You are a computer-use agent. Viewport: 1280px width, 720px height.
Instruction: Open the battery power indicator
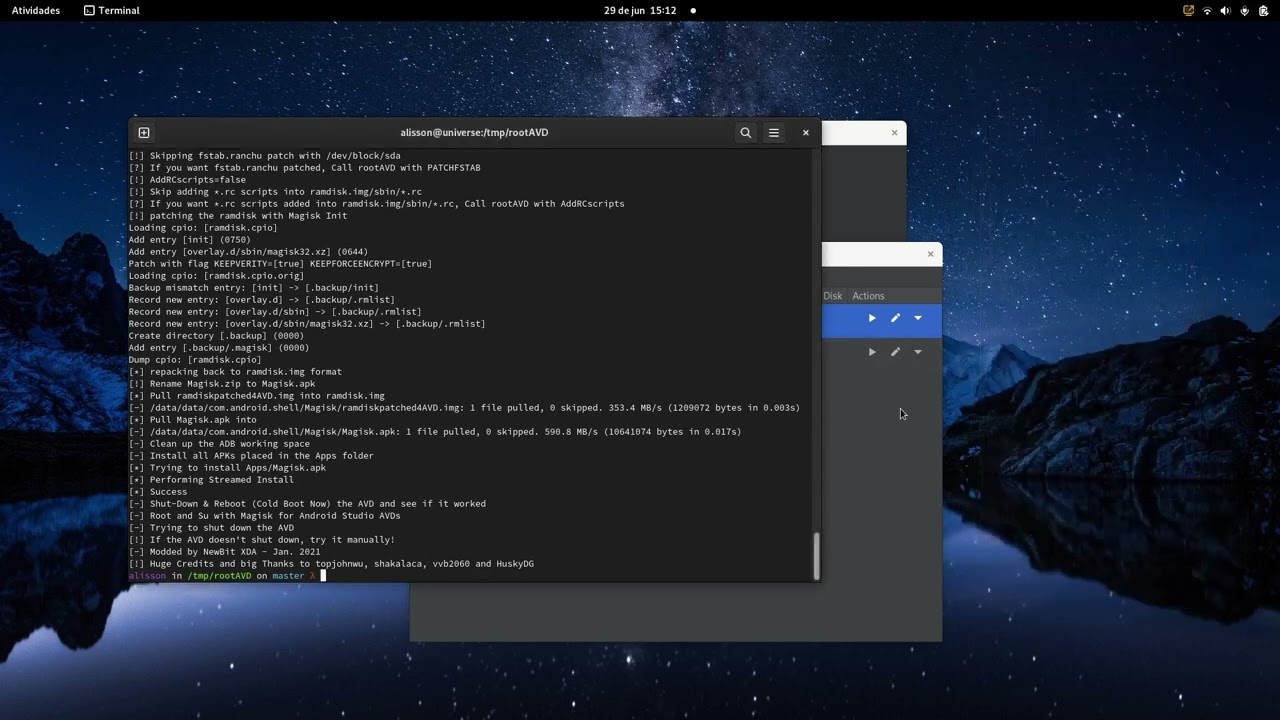pyautogui.click(x=1263, y=10)
